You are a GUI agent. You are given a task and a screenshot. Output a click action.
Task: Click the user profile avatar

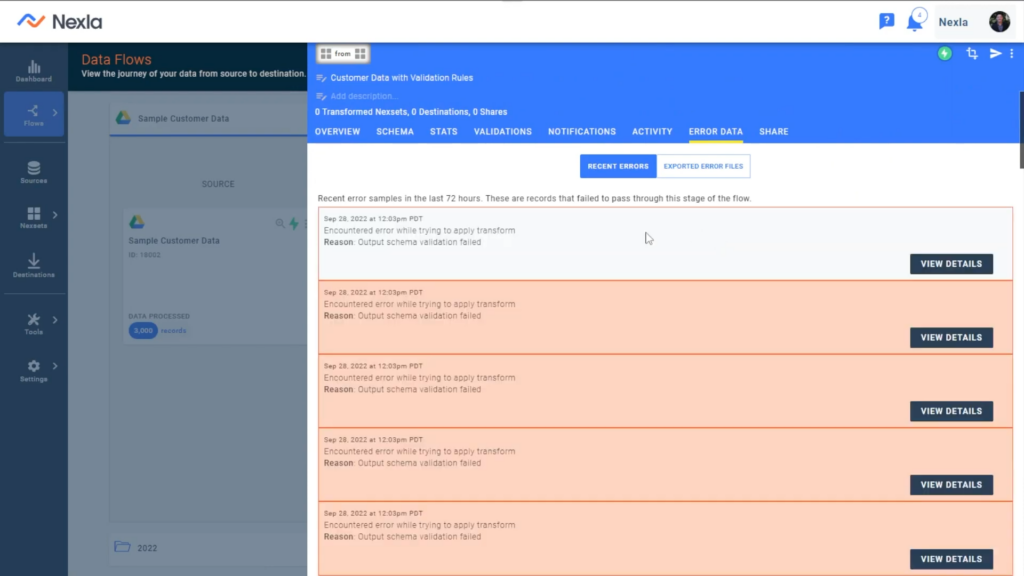coord(999,22)
